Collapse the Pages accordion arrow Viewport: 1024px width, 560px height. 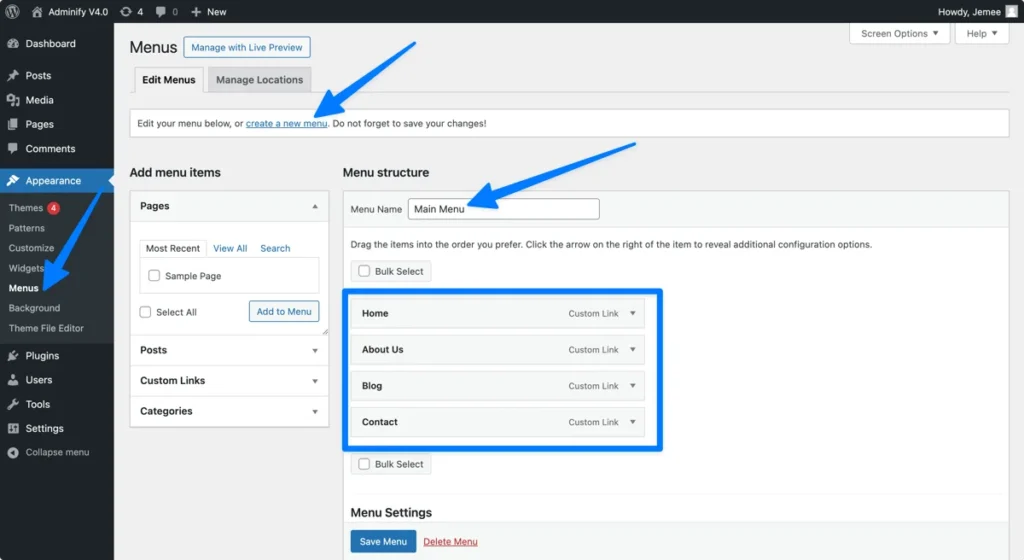pos(315,206)
